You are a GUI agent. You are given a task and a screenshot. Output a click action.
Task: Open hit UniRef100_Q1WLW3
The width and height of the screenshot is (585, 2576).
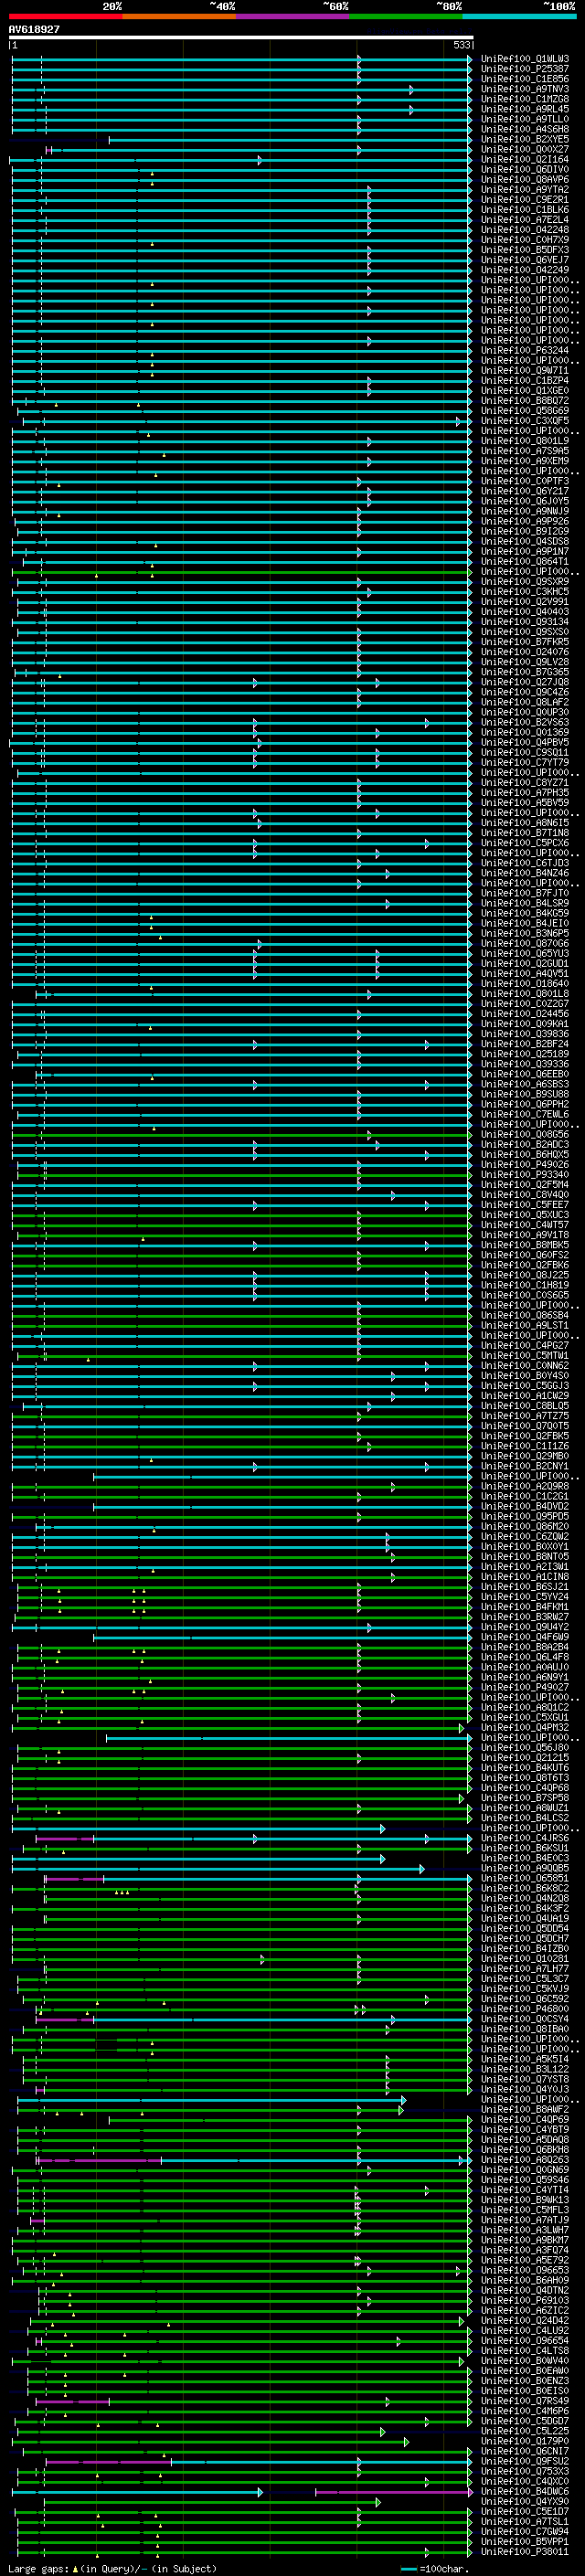coord(525,59)
